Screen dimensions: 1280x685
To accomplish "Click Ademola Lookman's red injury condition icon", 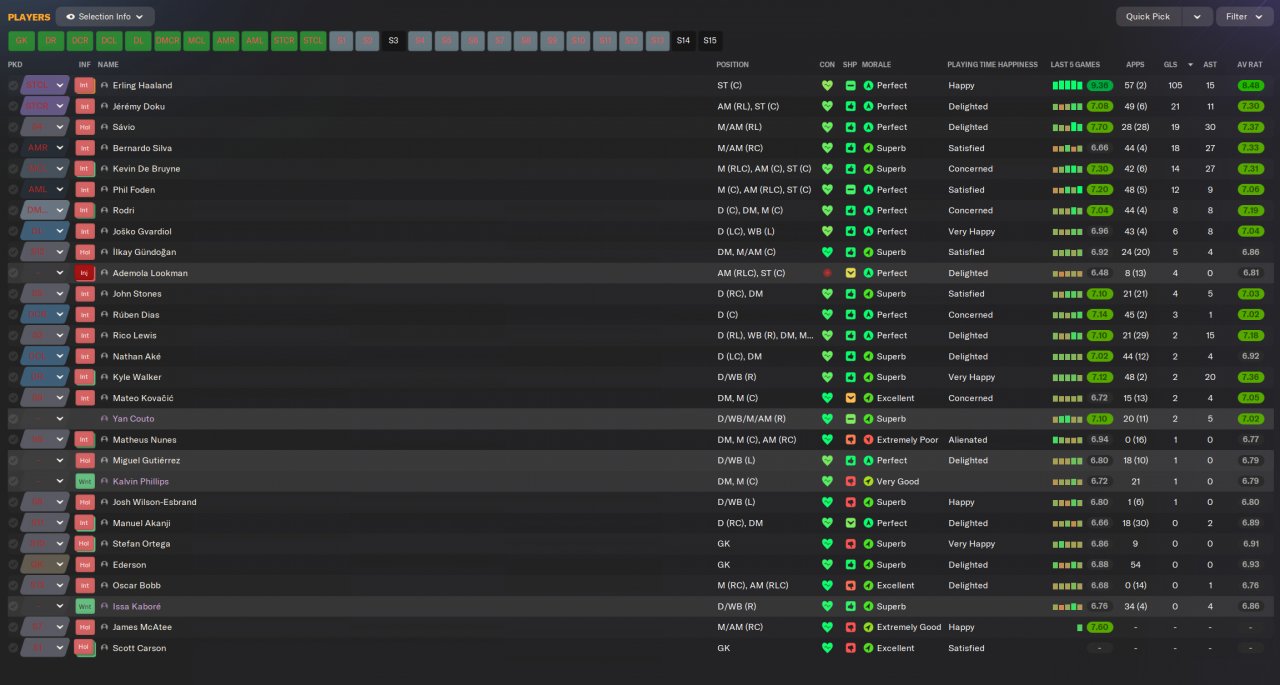I will pos(827,273).
